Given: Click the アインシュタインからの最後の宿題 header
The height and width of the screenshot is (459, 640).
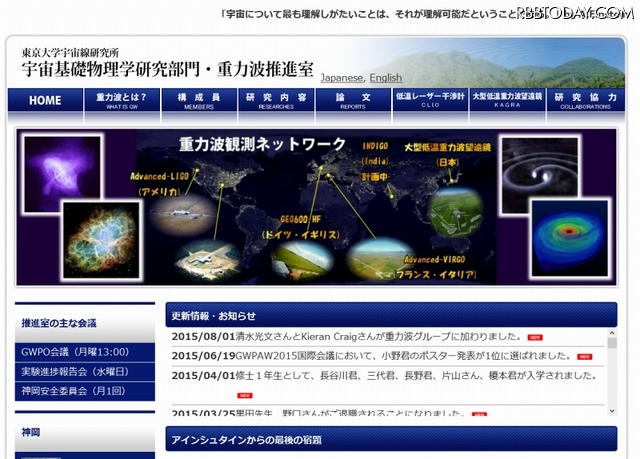Looking at the screenshot, I should tap(391, 439).
